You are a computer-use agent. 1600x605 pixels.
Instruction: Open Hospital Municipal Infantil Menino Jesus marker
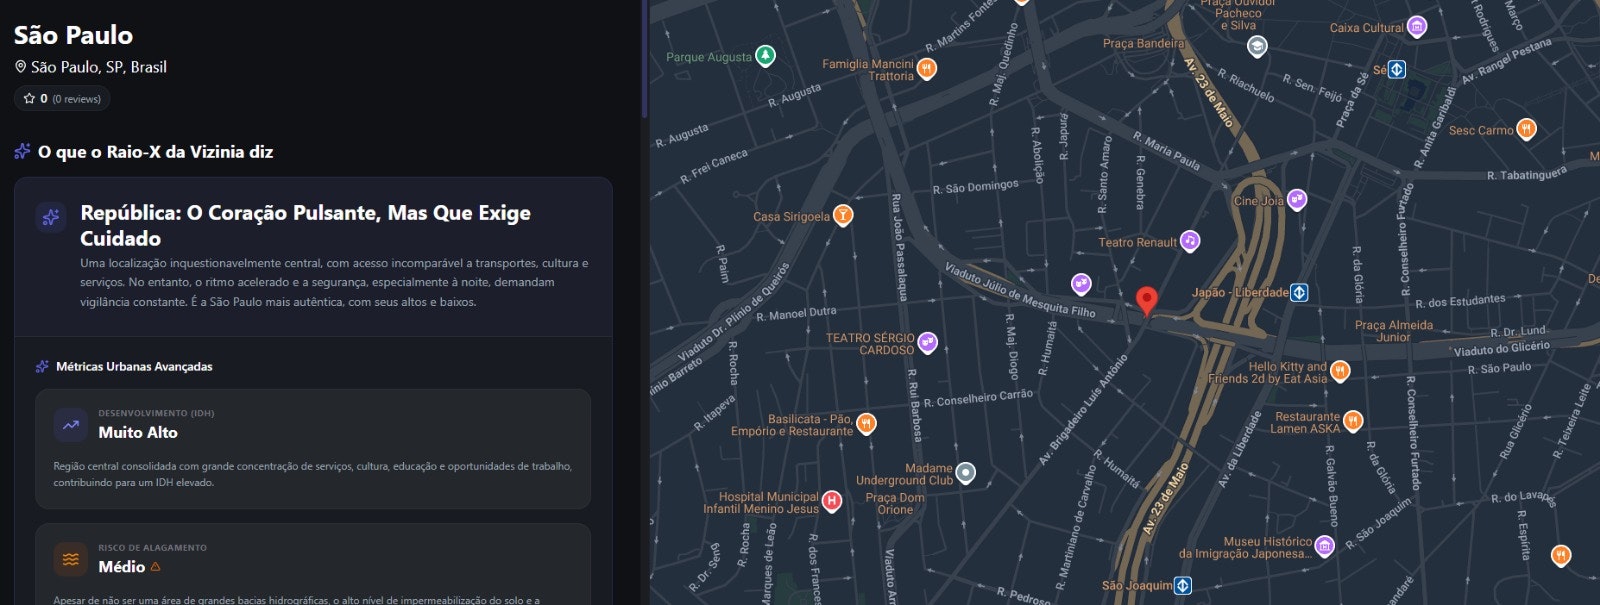(831, 501)
